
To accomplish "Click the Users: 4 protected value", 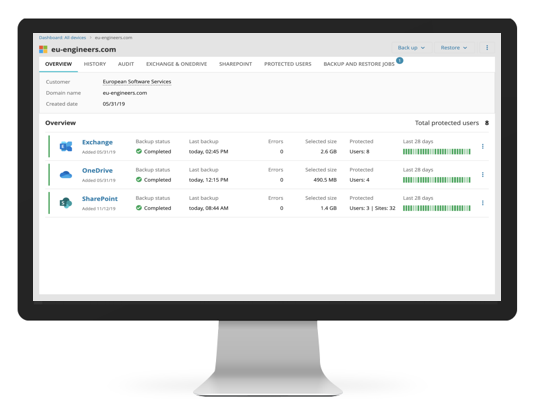I will (x=359, y=180).
